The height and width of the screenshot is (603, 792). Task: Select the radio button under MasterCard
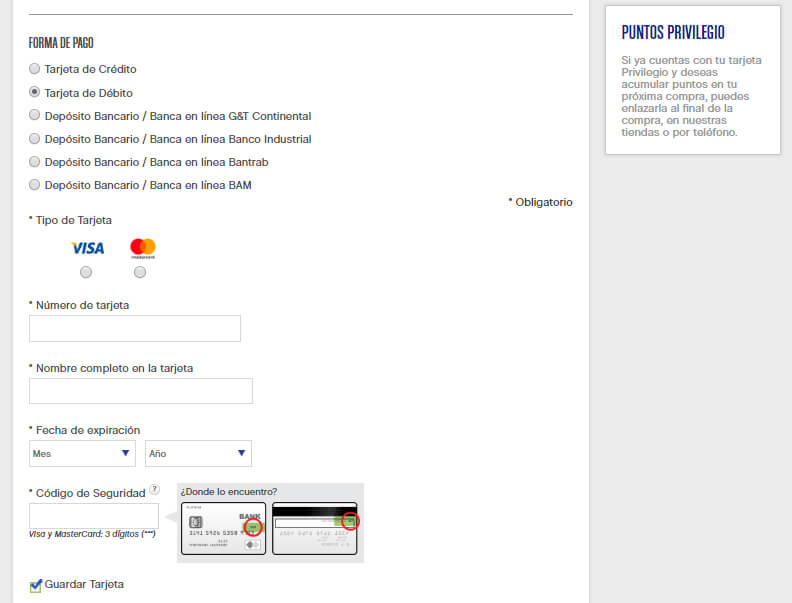(x=140, y=272)
